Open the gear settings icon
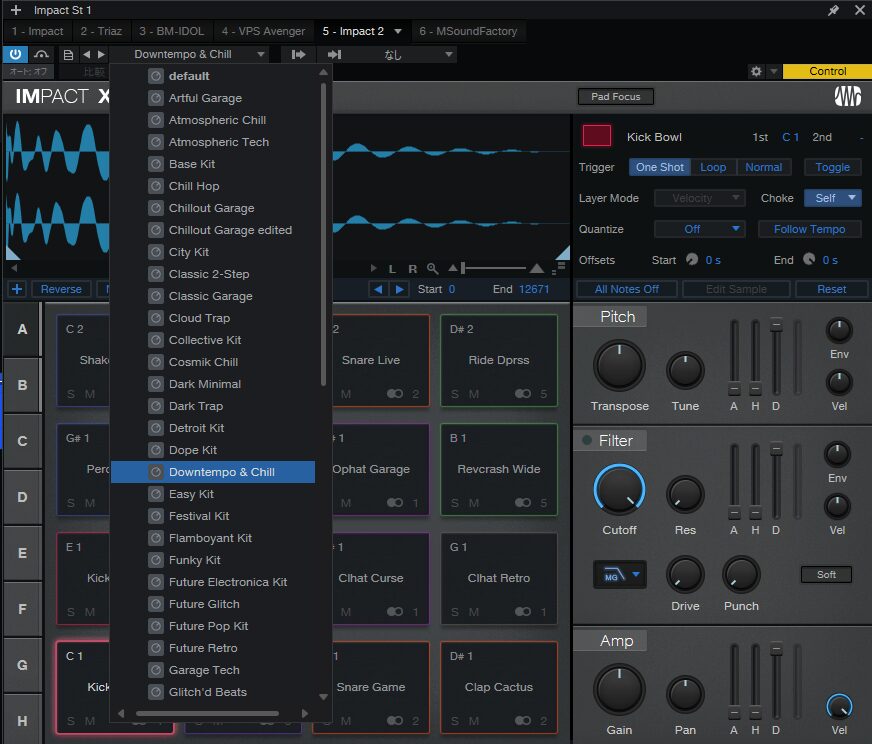This screenshot has height=744, width=872. coord(756,71)
